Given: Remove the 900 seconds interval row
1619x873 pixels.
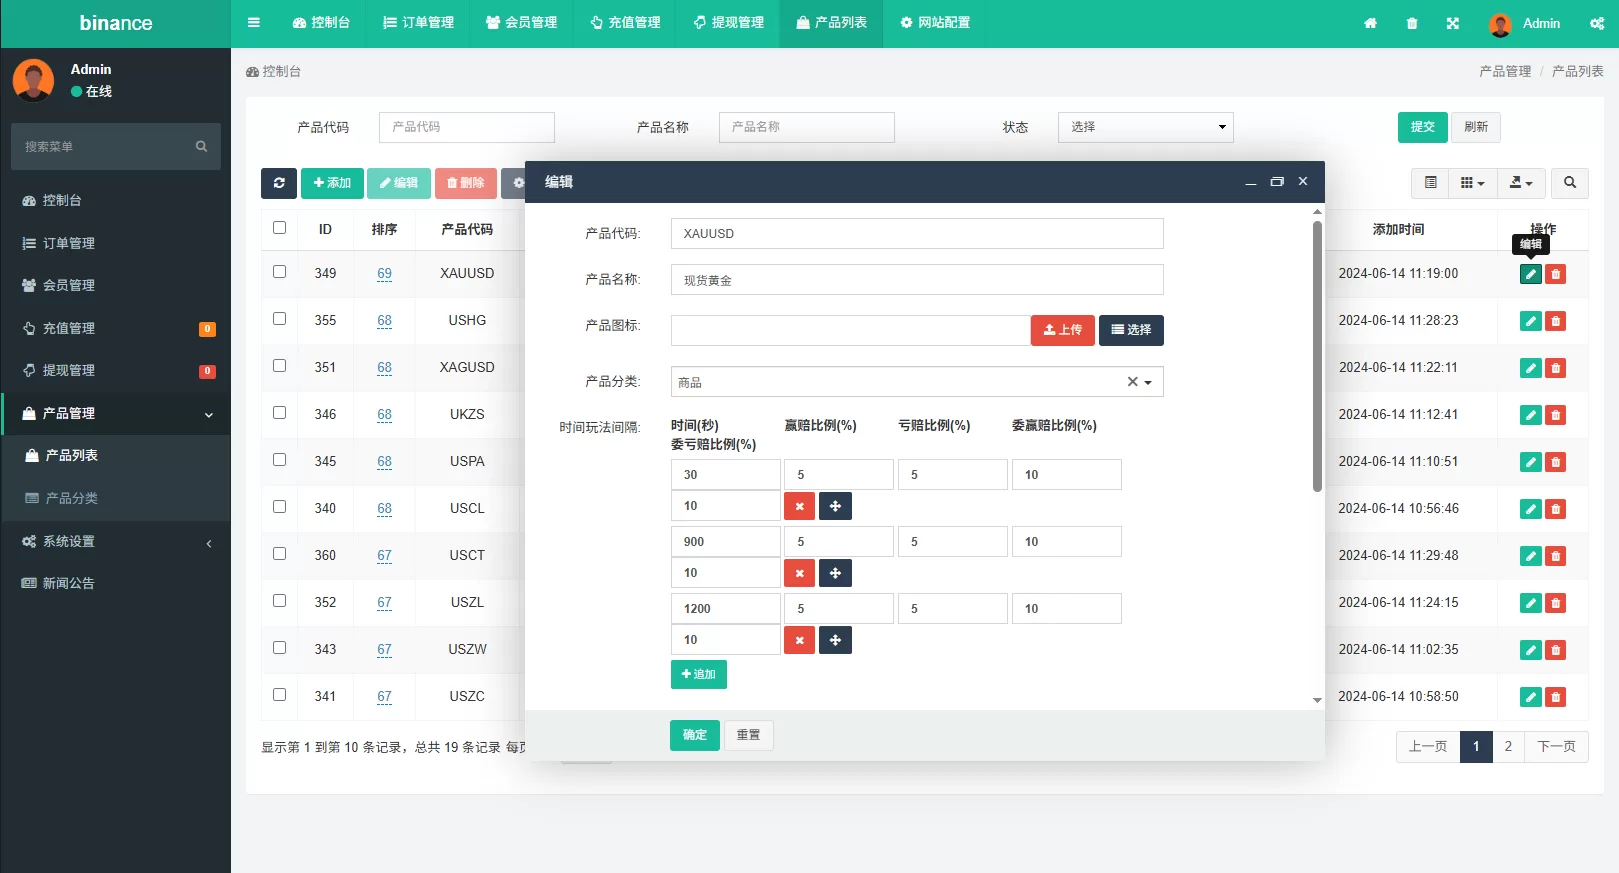Looking at the screenshot, I should click(799, 573).
